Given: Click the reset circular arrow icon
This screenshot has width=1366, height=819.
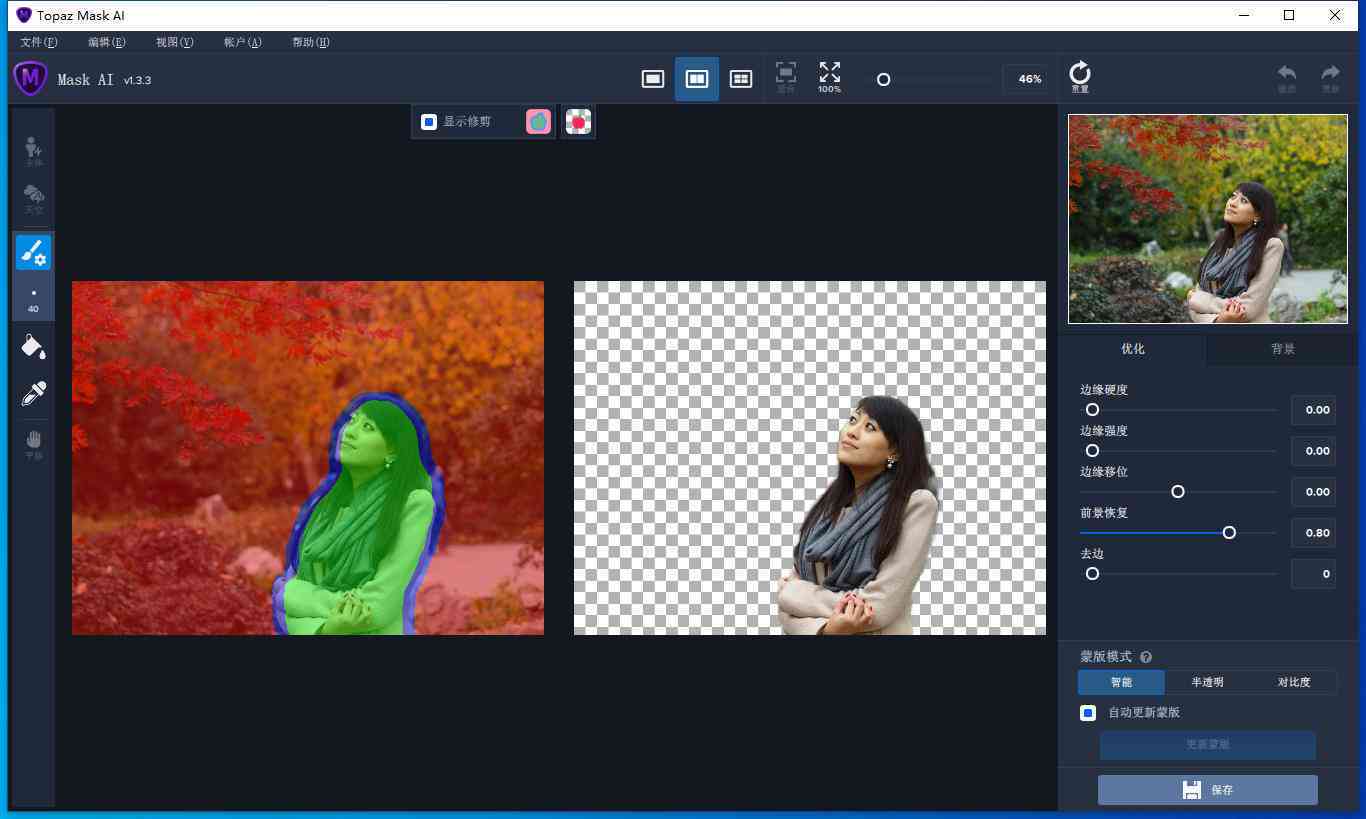Looking at the screenshot, I should pos(1080,77).
